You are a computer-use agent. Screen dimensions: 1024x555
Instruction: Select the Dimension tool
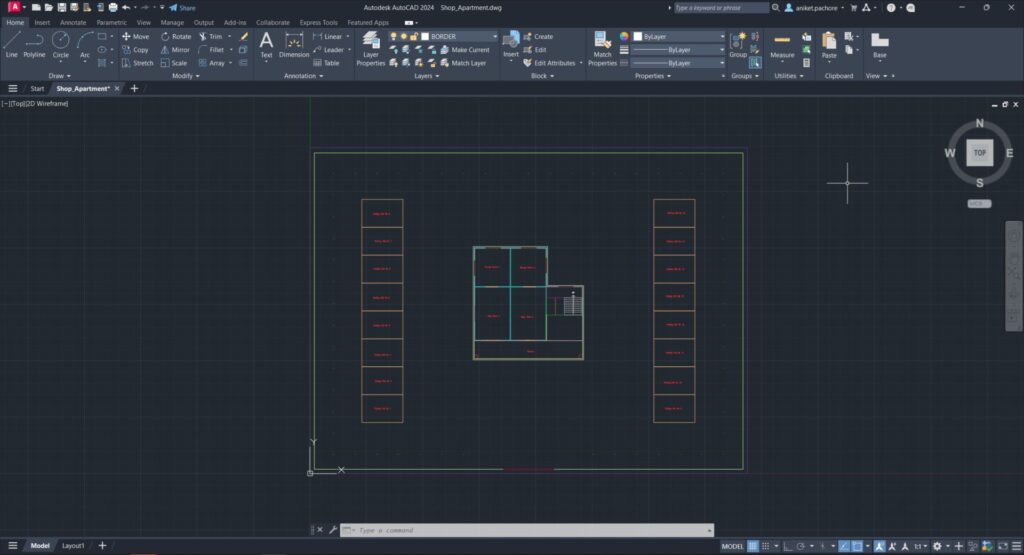tap(294, 44)
